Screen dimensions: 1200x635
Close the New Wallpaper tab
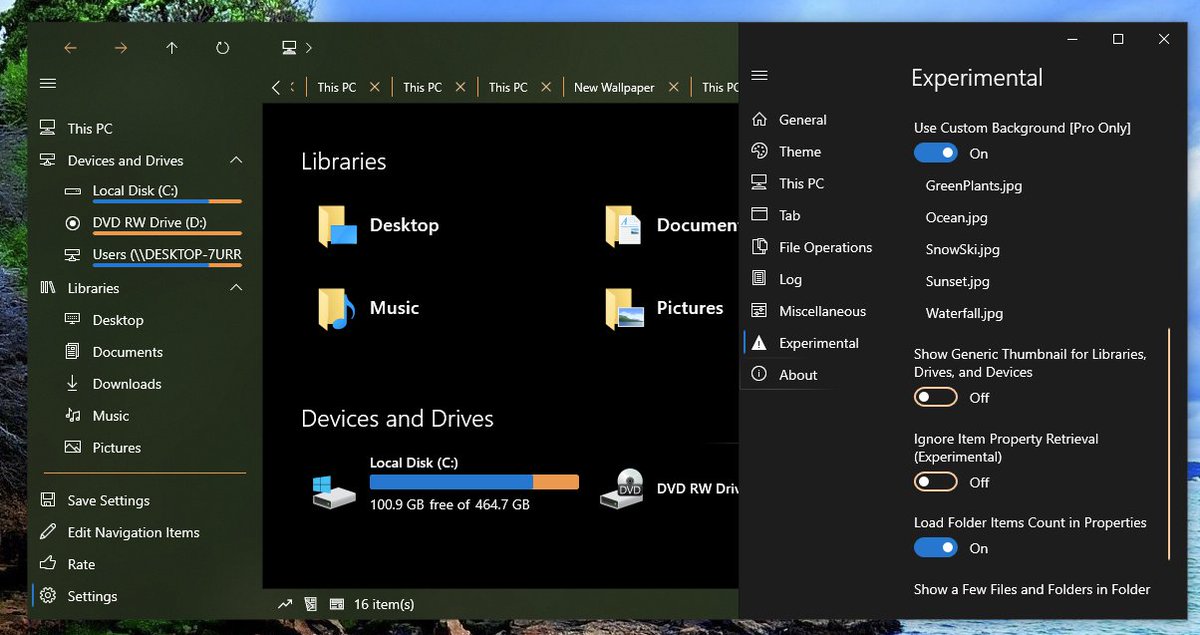point(673,87)
